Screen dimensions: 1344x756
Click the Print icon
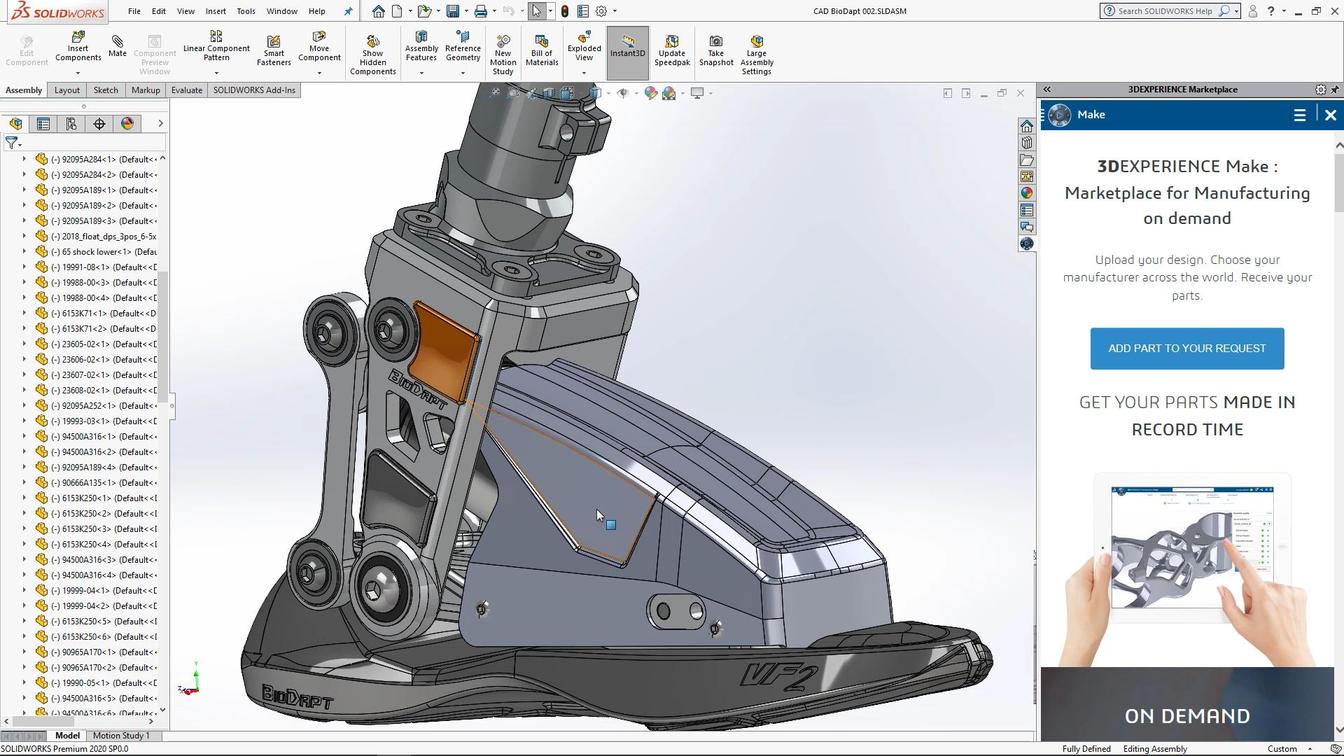point(480,11)
